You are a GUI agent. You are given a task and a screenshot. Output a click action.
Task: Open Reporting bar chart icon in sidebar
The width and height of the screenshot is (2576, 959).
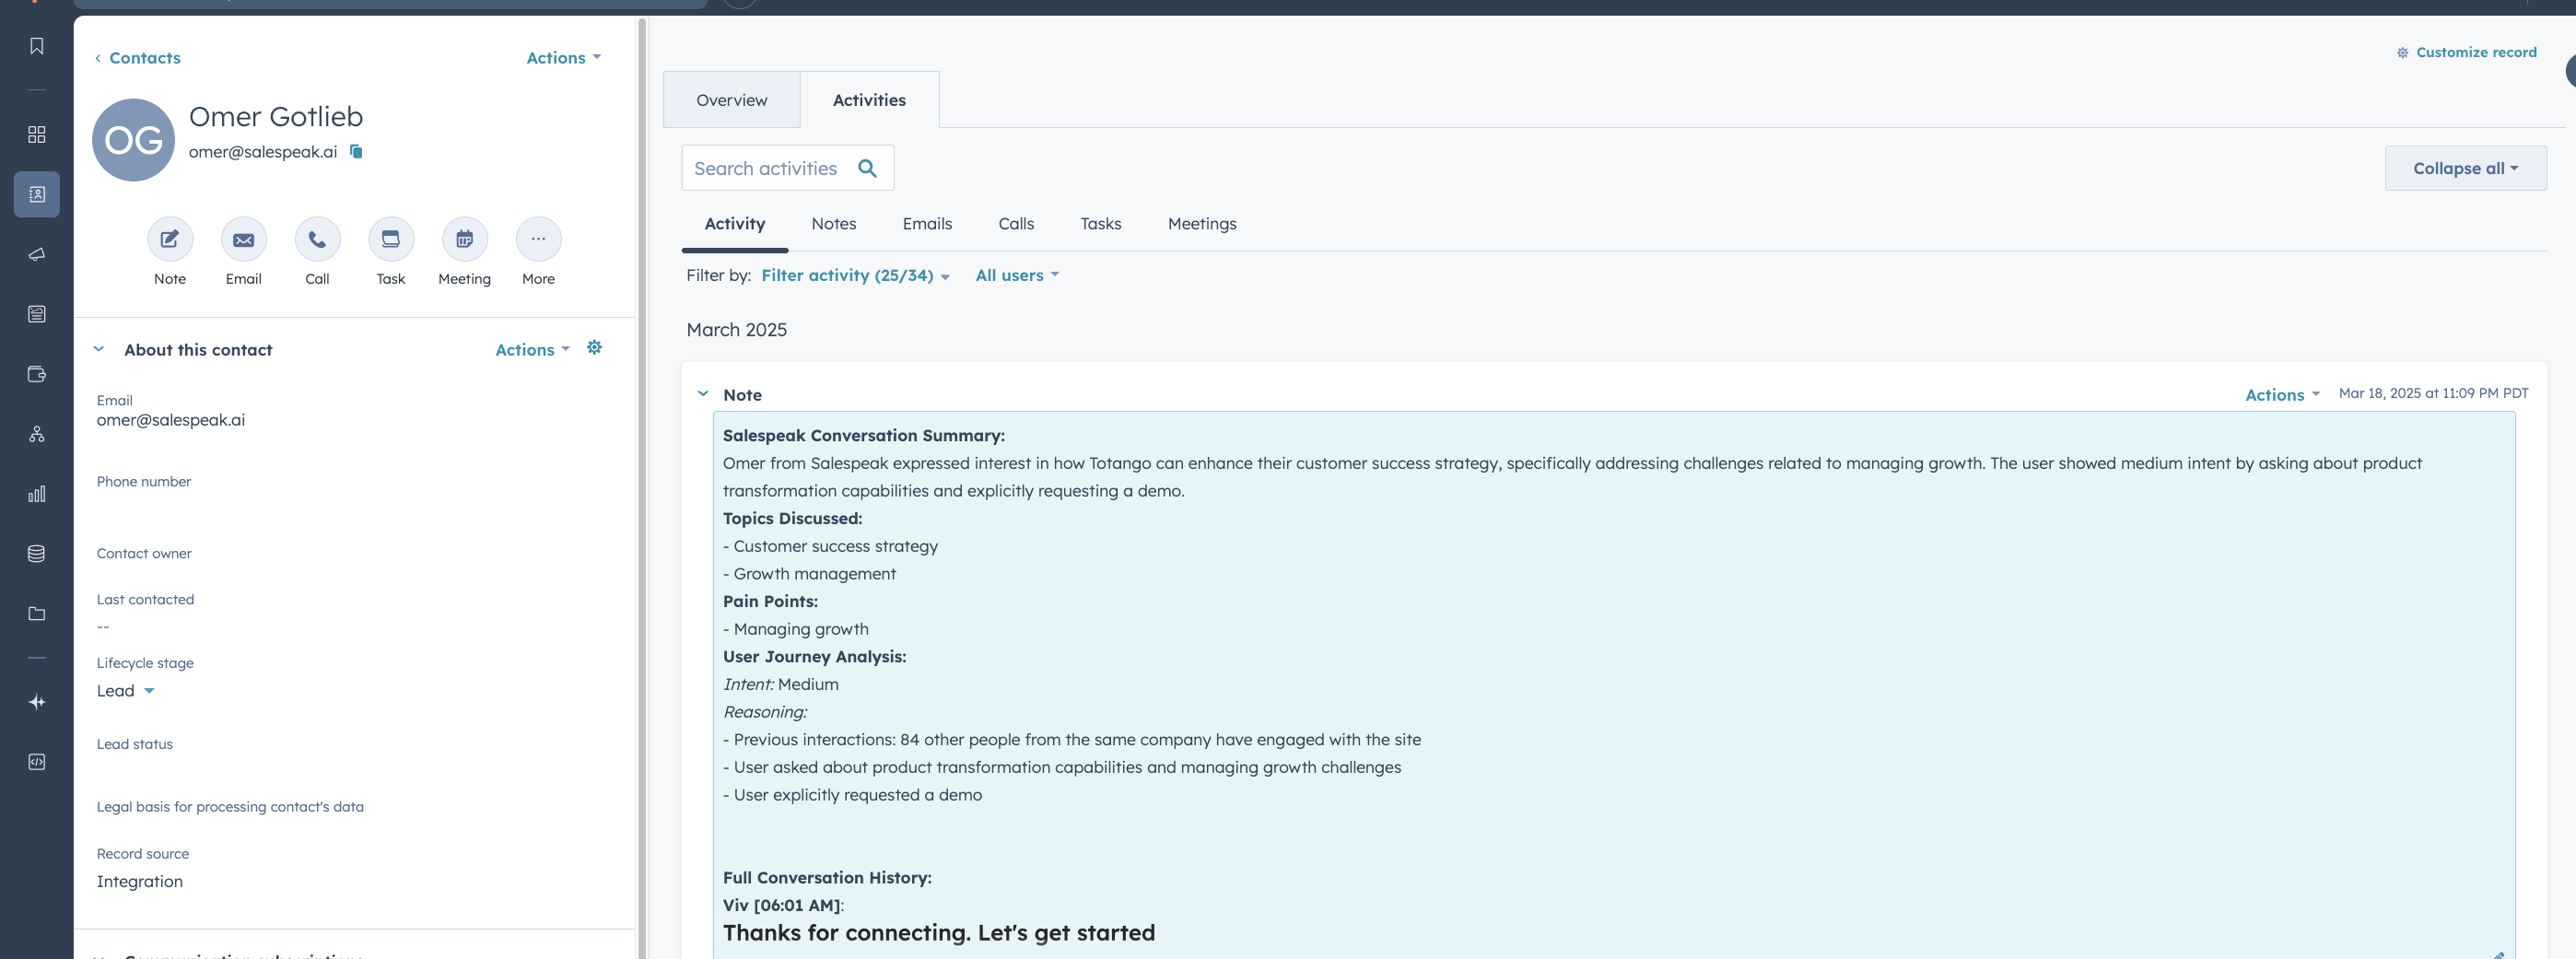pyautogui.click(x=36, y=494)
